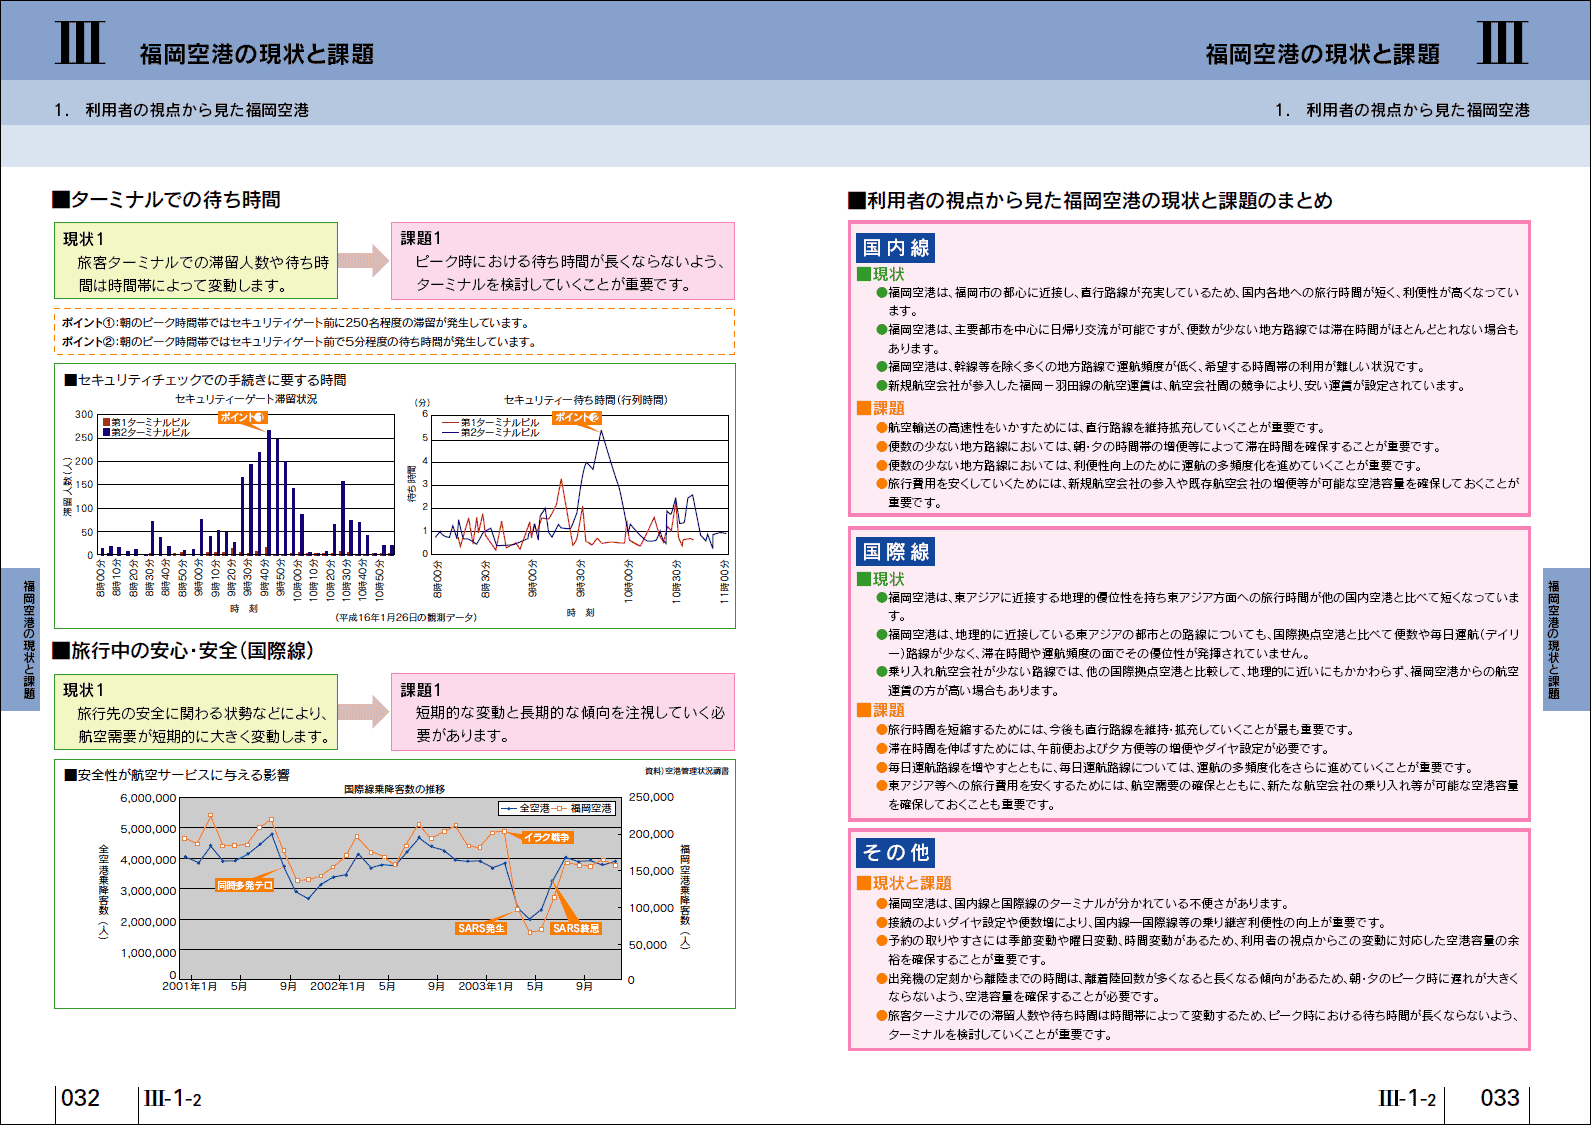Click the chart title セキュリティー待ち時間(行列時間)
1591x1125 pixels.
pyautogui.click(x=586, y=400)
